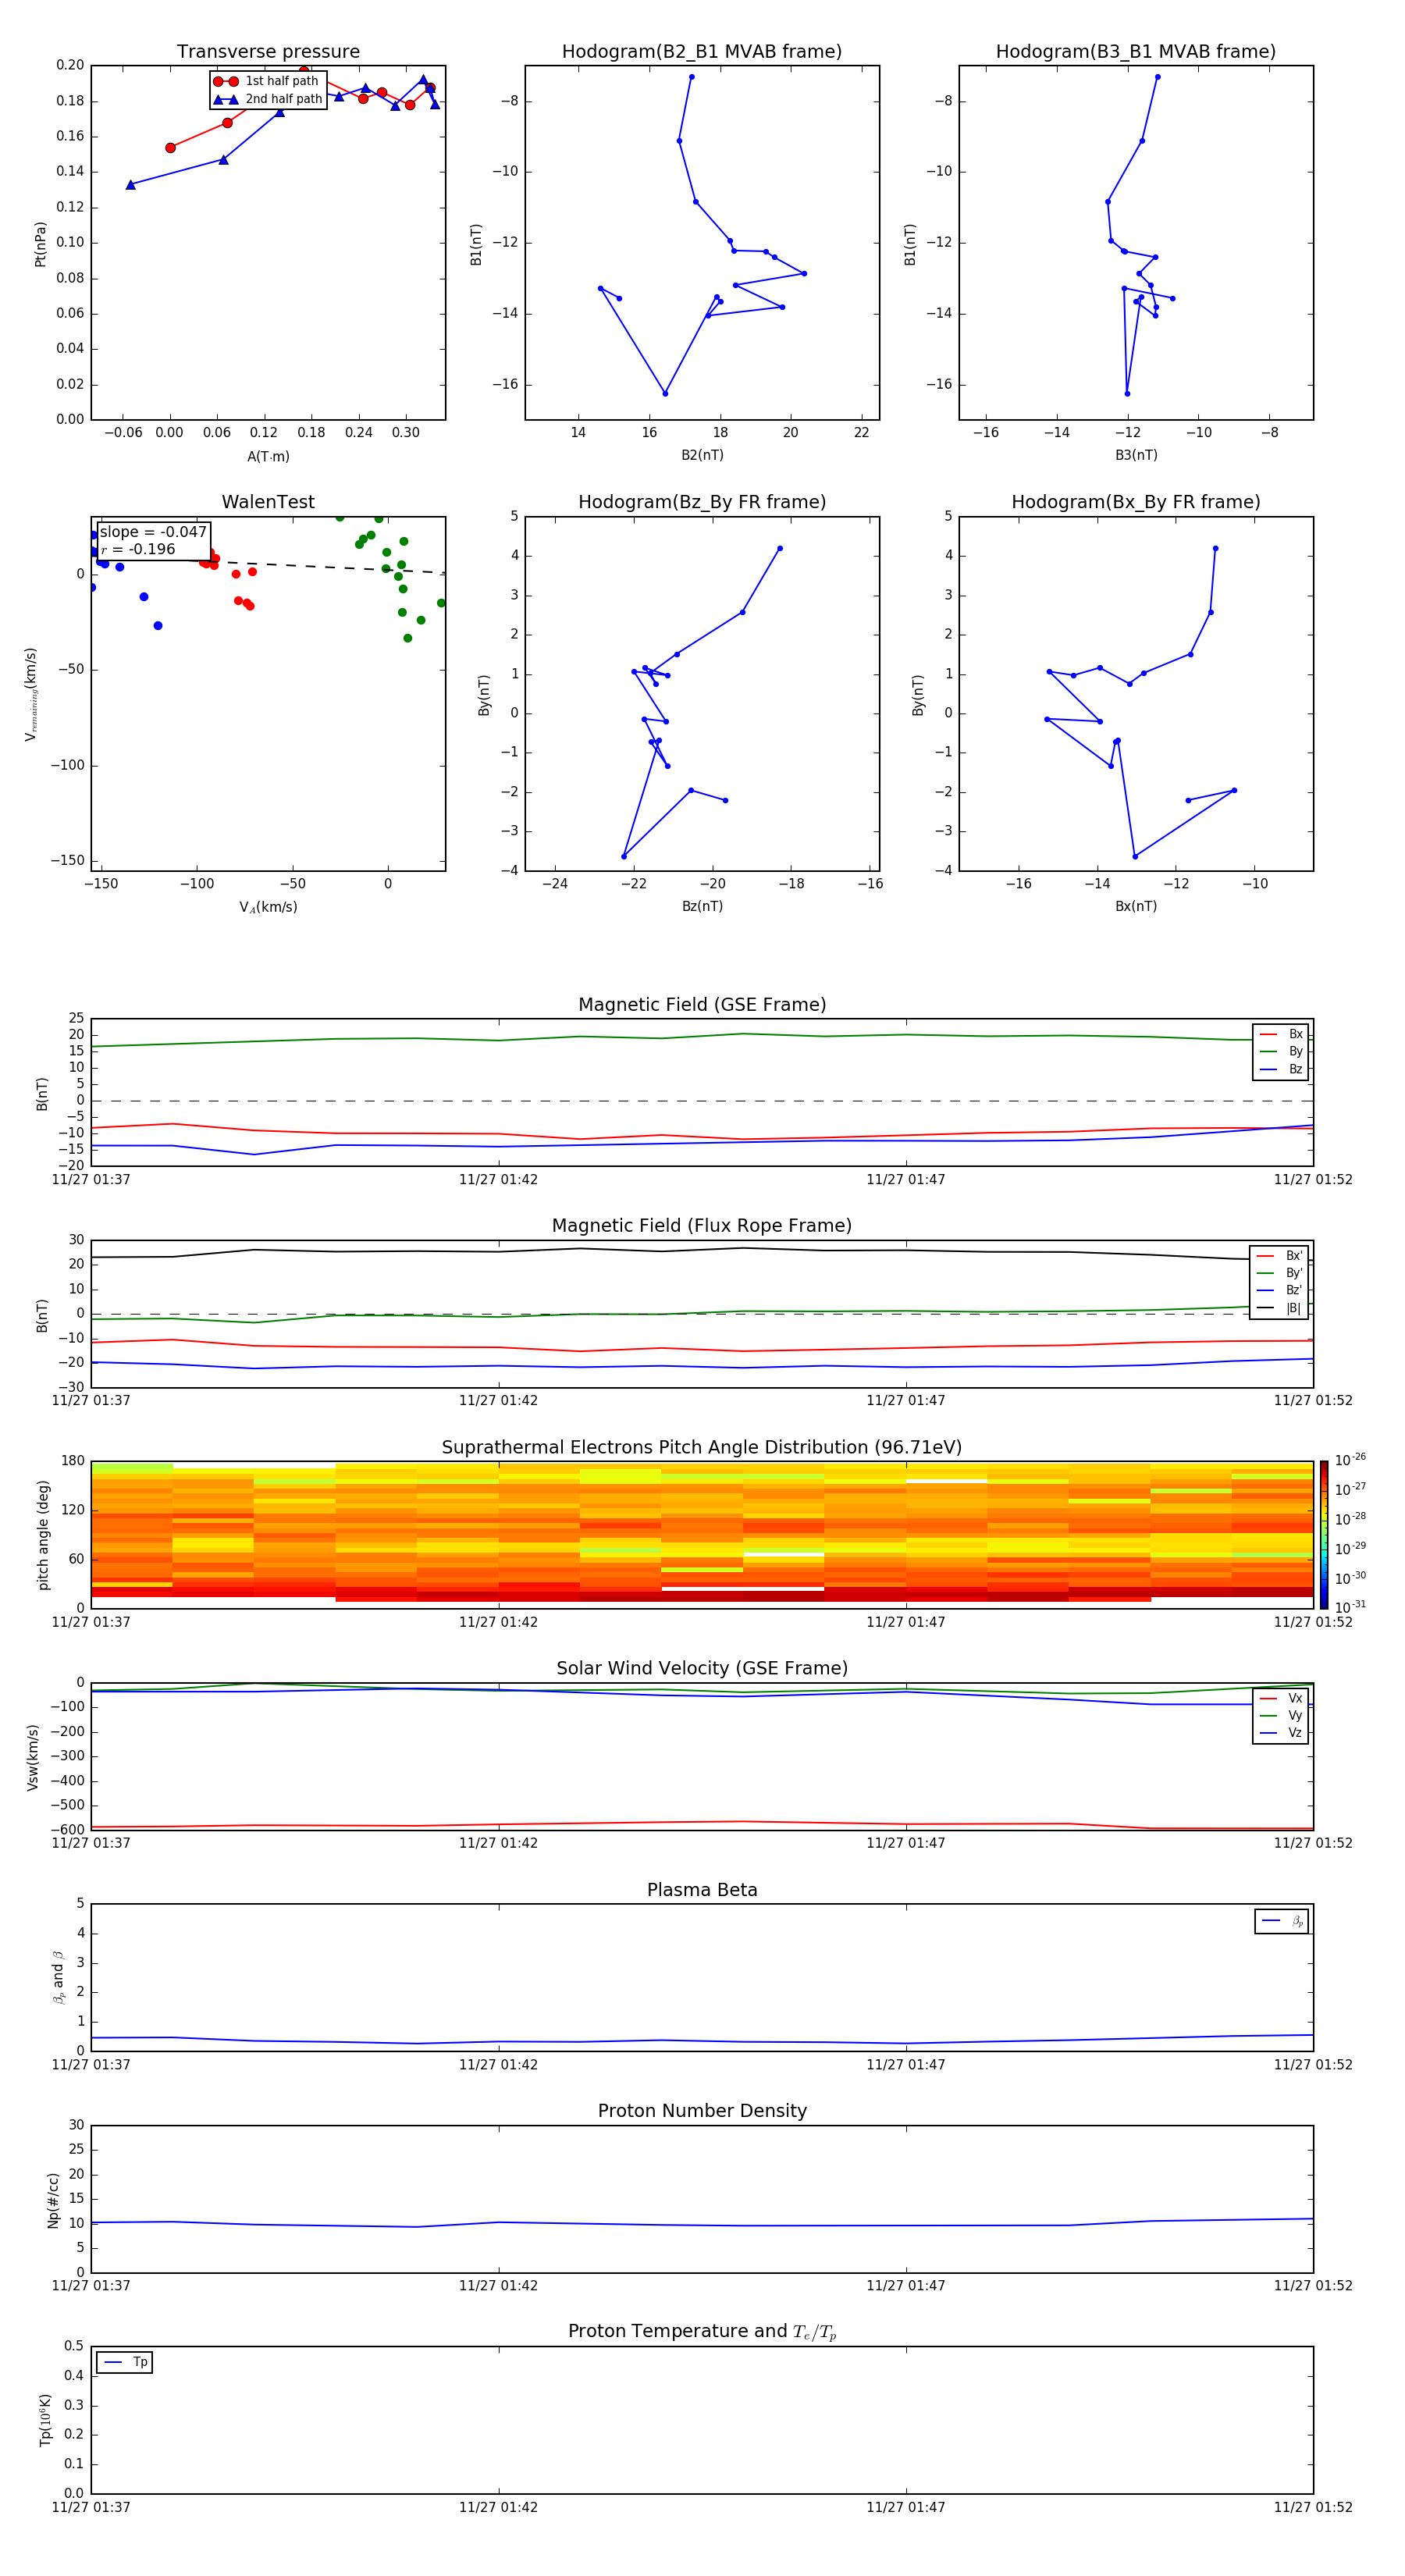Click the 'Plasma Beta' plot title

coord(702,1891)
